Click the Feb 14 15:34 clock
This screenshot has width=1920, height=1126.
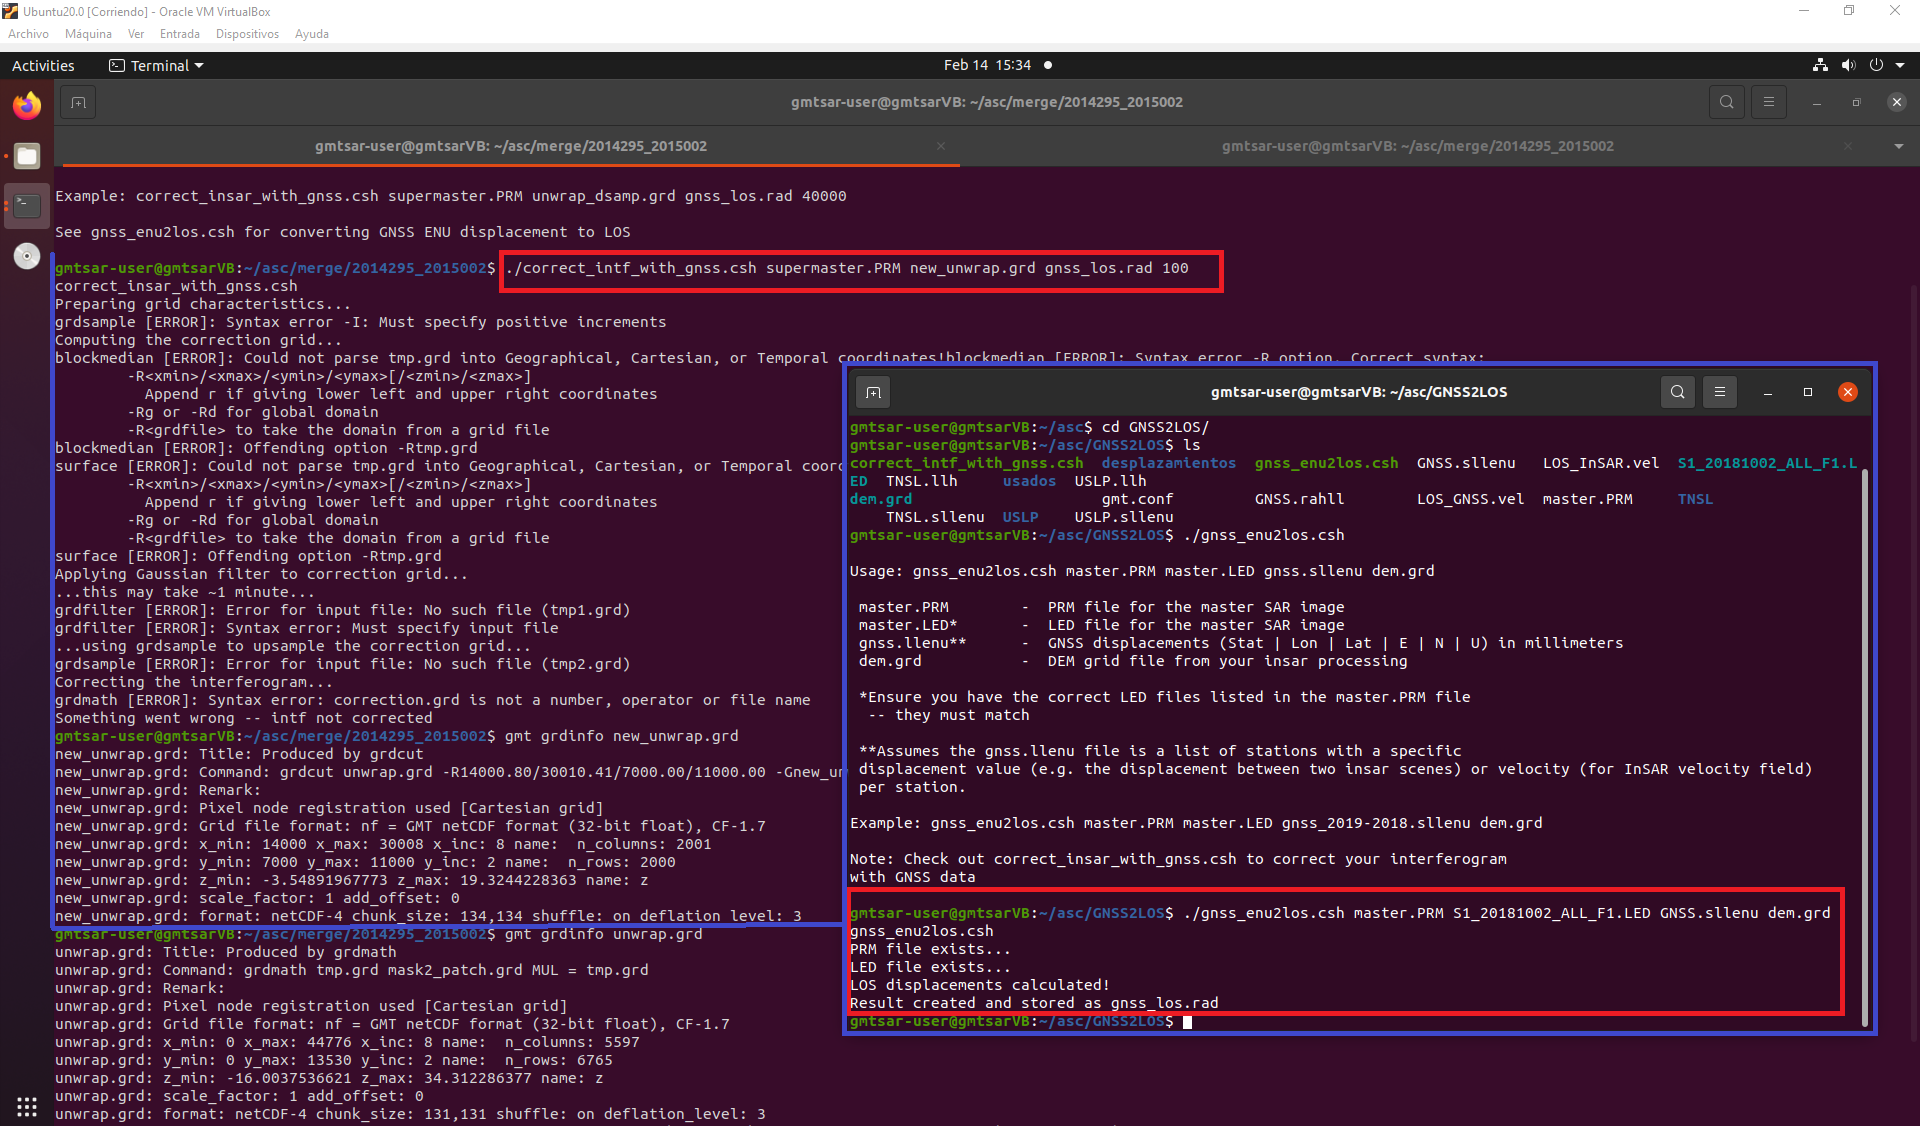point(987,64)
